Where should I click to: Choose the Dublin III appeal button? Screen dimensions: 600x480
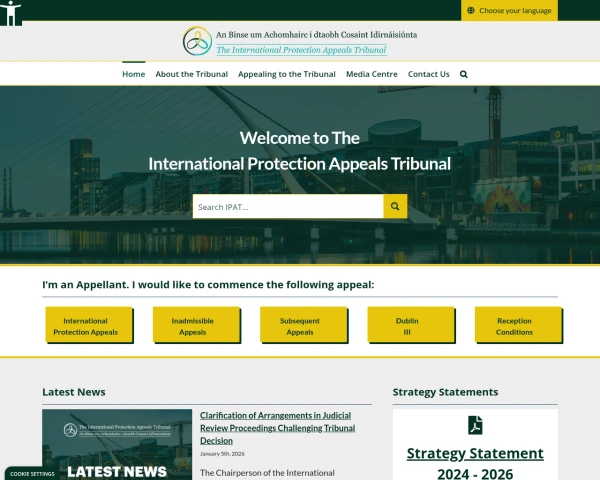coord(407,326)
